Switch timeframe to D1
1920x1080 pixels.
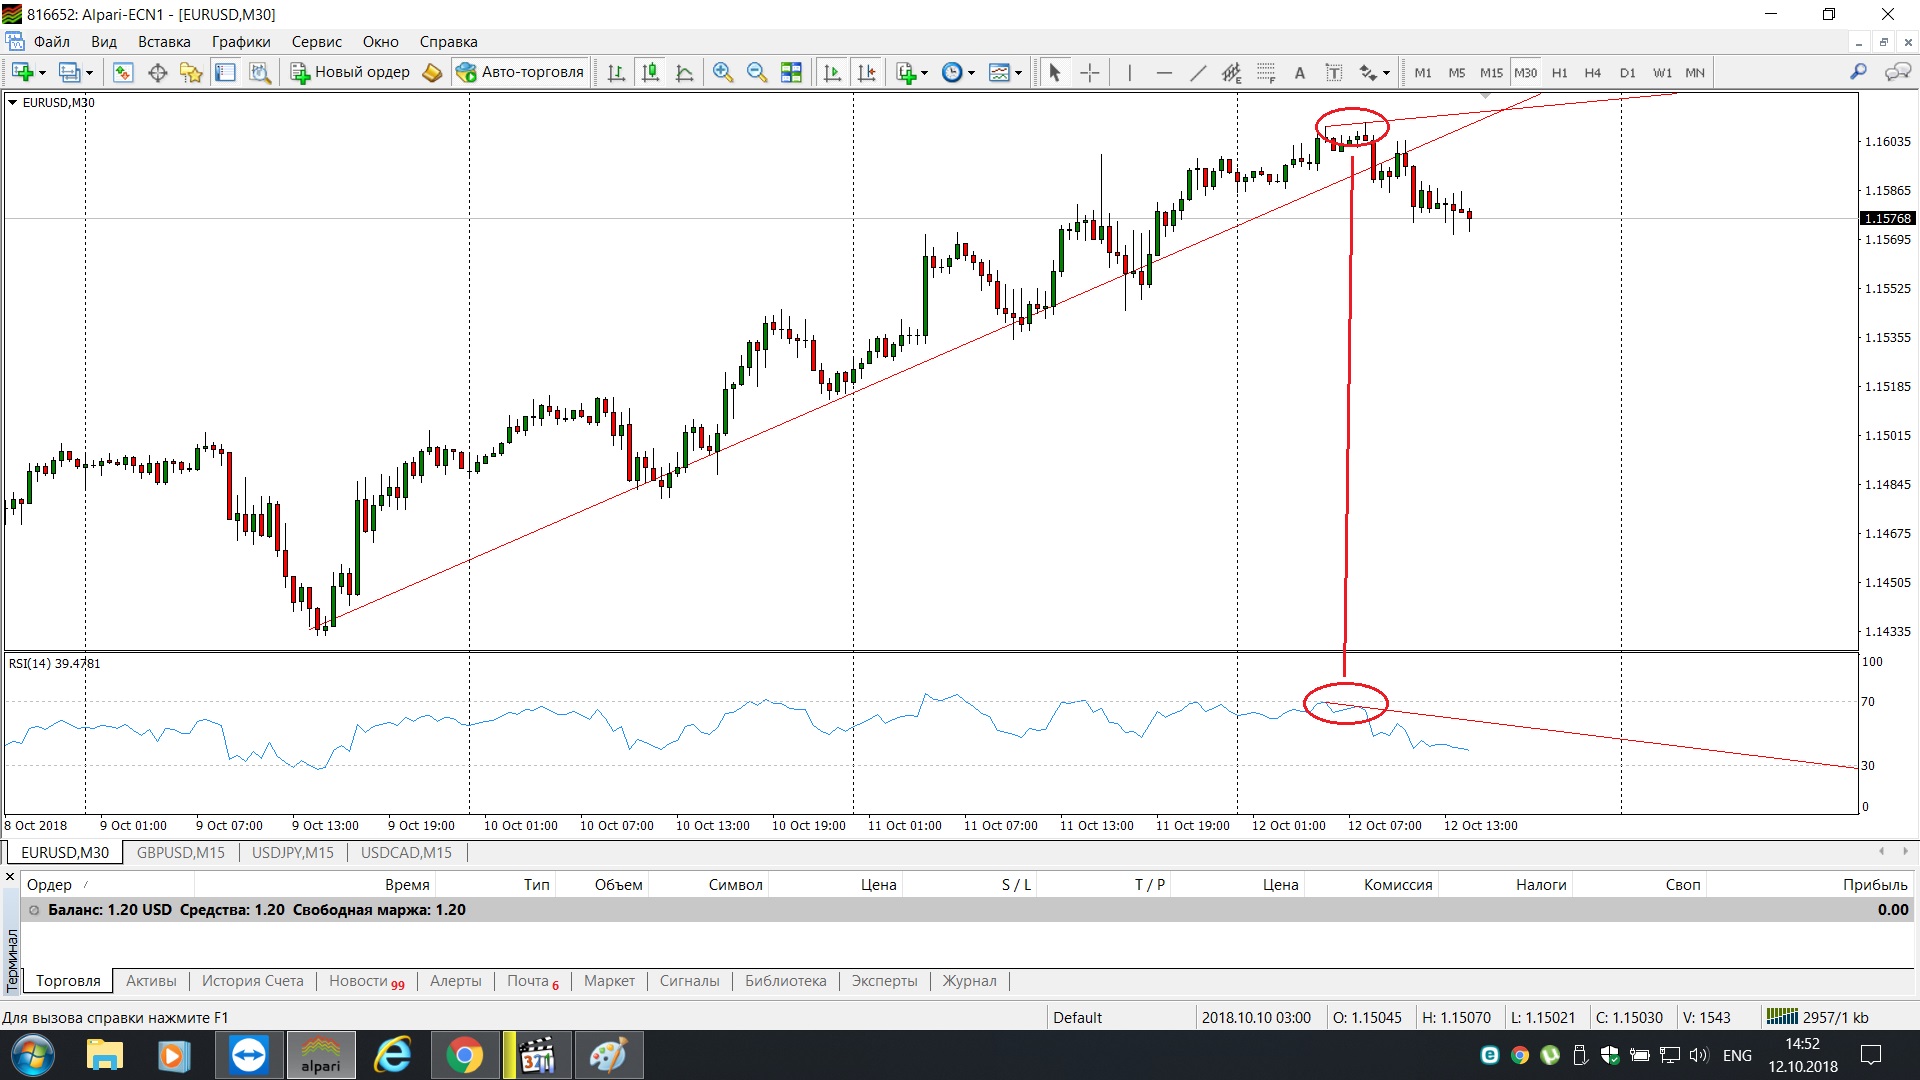coord(1628,72)
